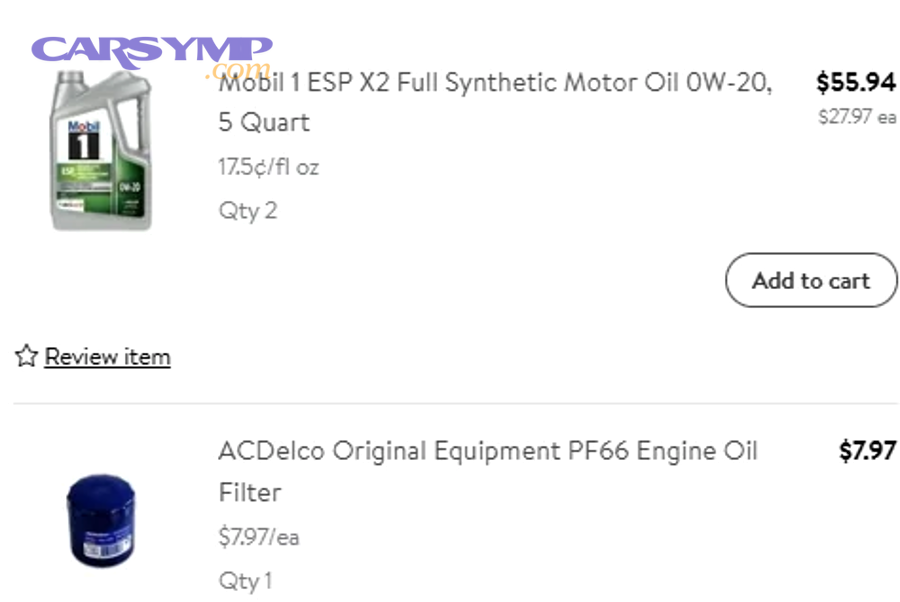Click the $7.97 filter price
This screenshot has width=900, height=602.
(866, 452)
